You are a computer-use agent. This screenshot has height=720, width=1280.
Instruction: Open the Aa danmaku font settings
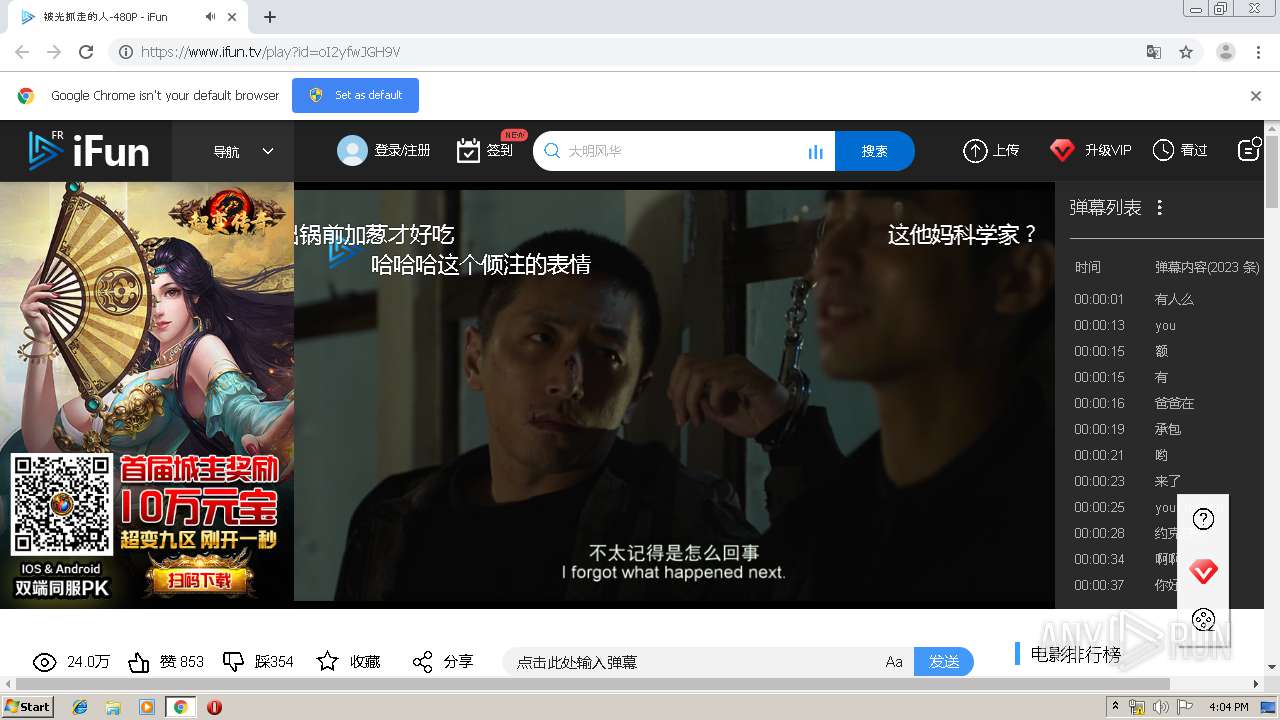894,662
